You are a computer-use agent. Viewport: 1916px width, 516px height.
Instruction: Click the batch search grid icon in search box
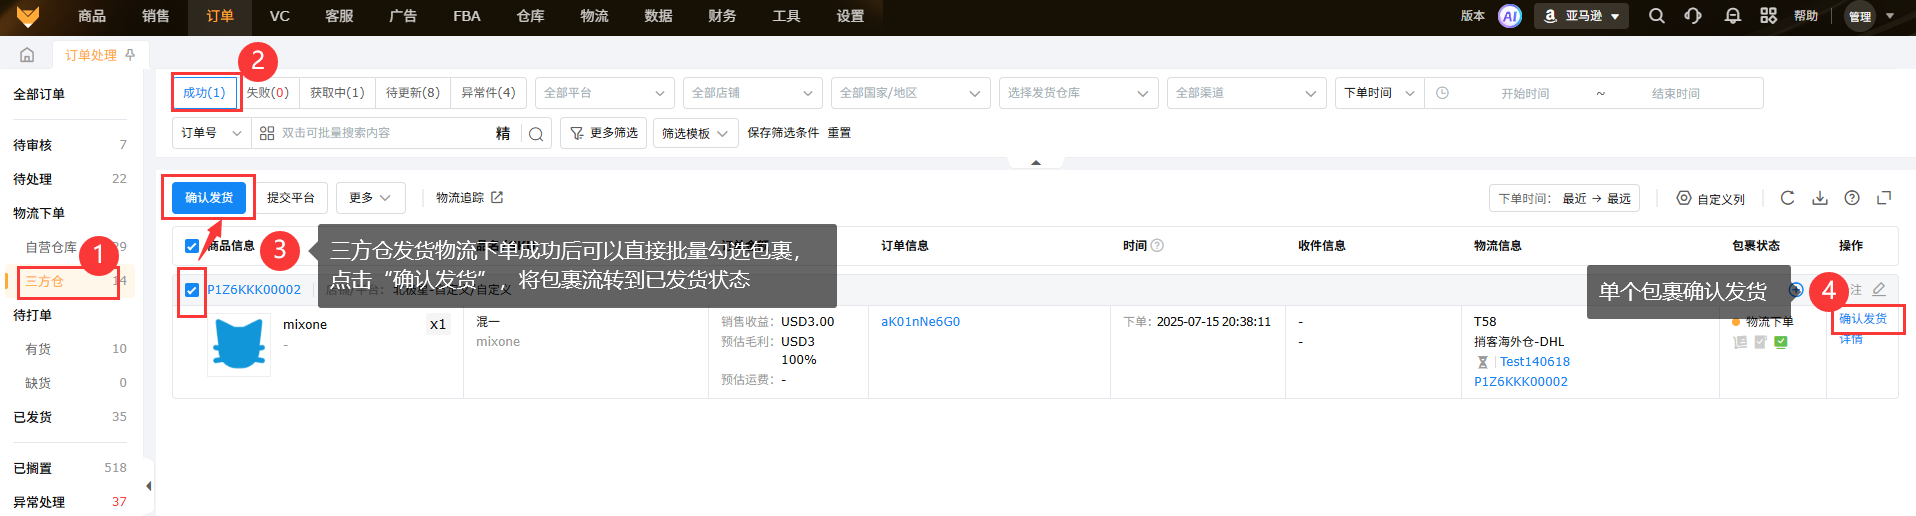click(267, 133)
